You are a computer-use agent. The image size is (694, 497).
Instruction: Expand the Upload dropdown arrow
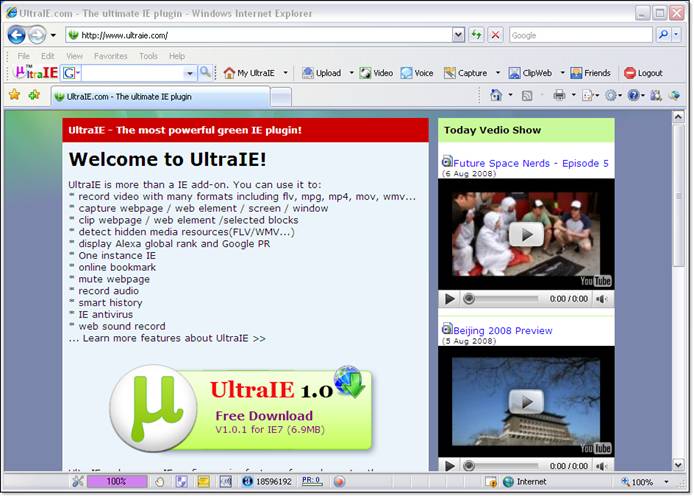(351, 73)
